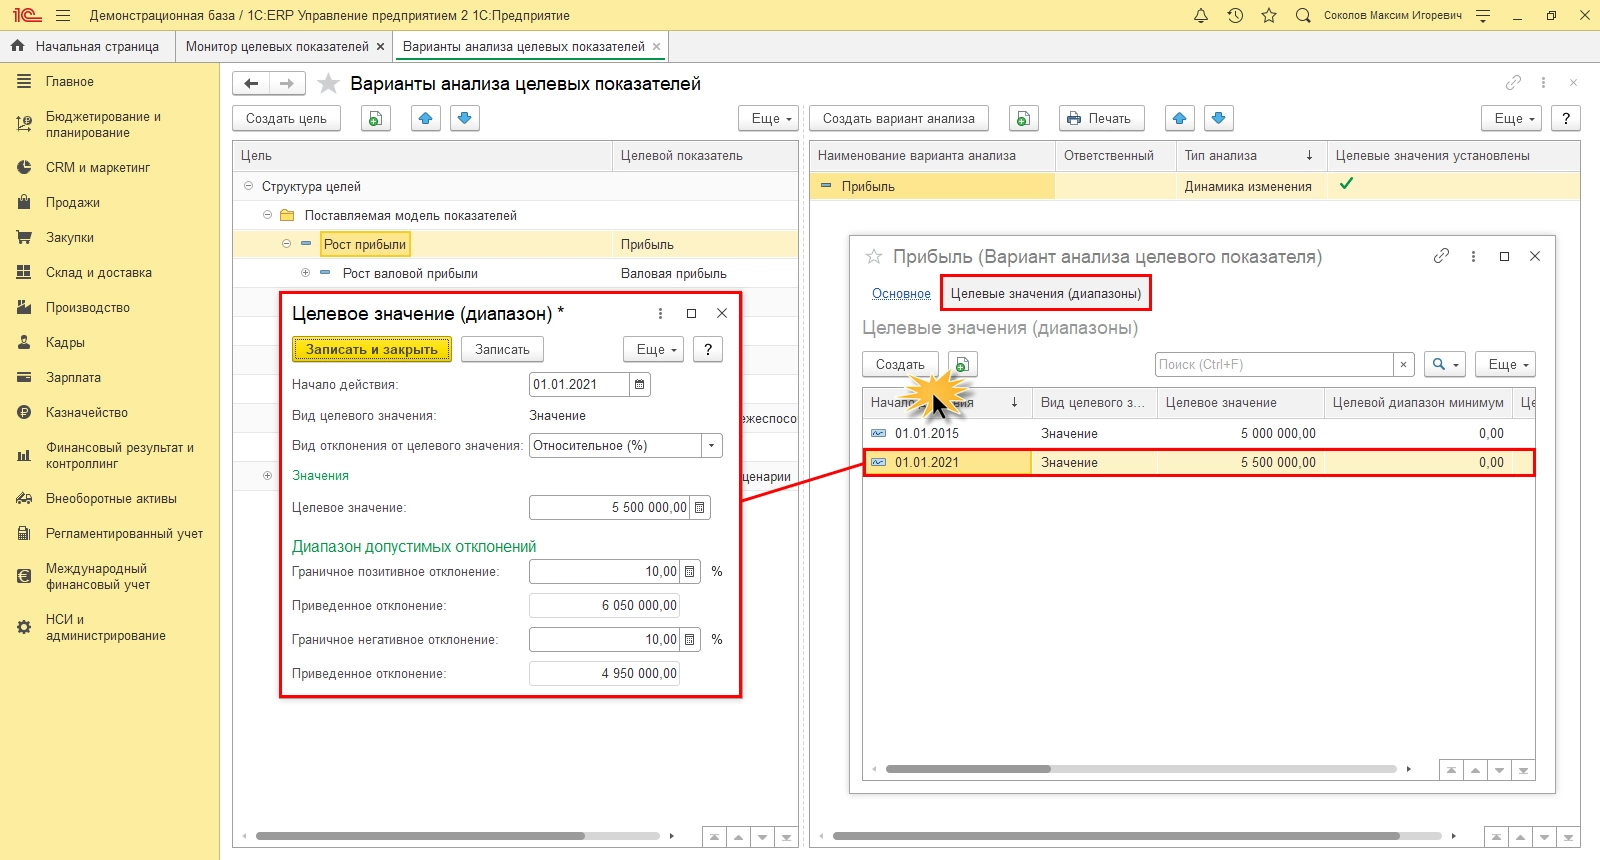This screenshot has height=860, width=1600.
Task: Open the favorites star in title bar
Action: pos(1269,15)
